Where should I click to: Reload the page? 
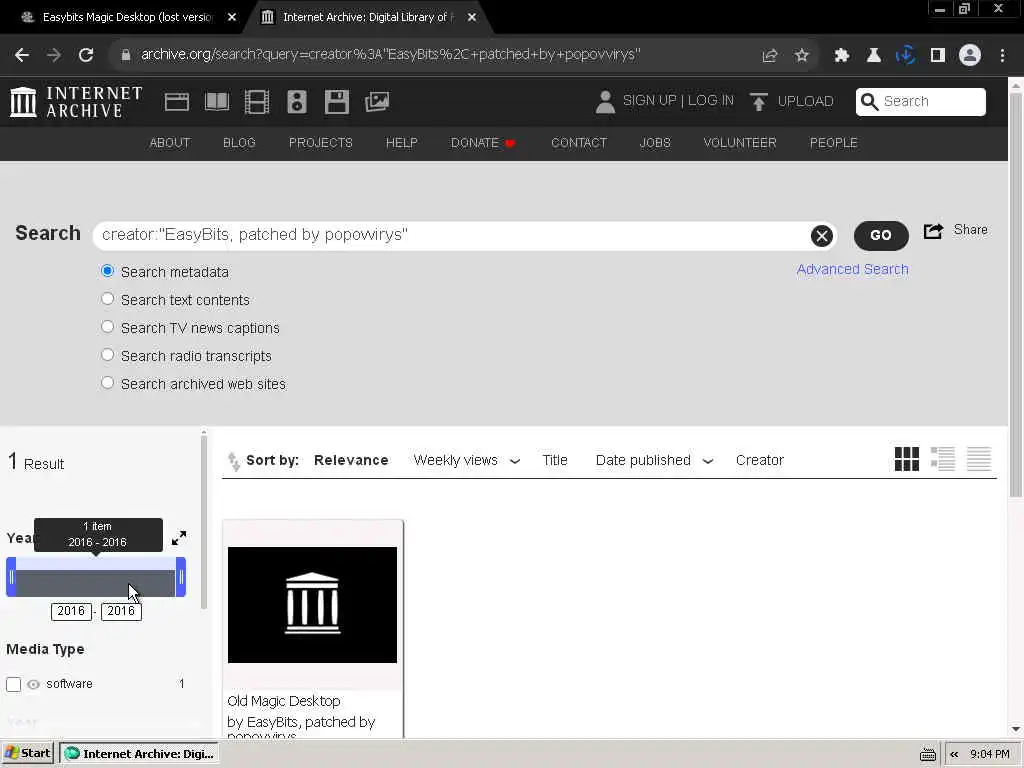click(x=86, y=55)
